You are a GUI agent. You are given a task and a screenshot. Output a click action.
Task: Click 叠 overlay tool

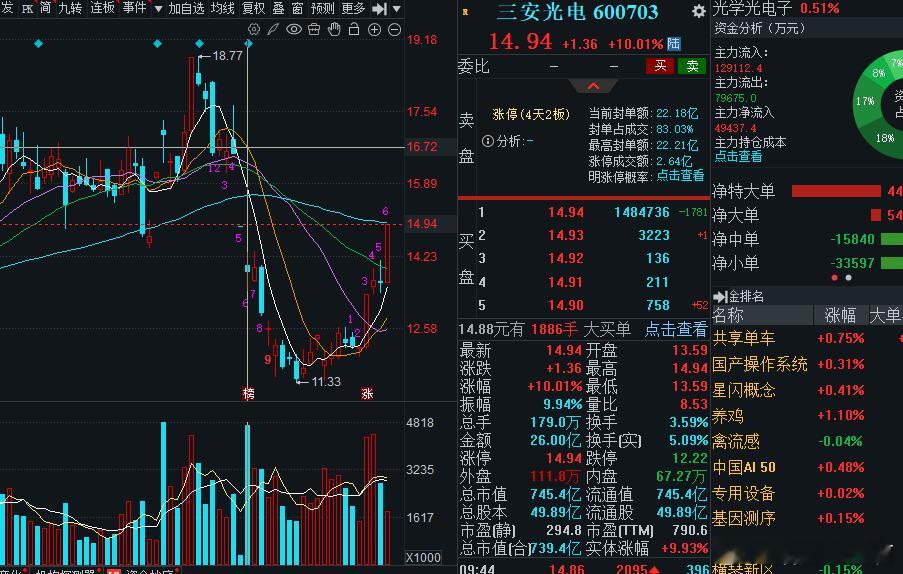tap(278, 8)
